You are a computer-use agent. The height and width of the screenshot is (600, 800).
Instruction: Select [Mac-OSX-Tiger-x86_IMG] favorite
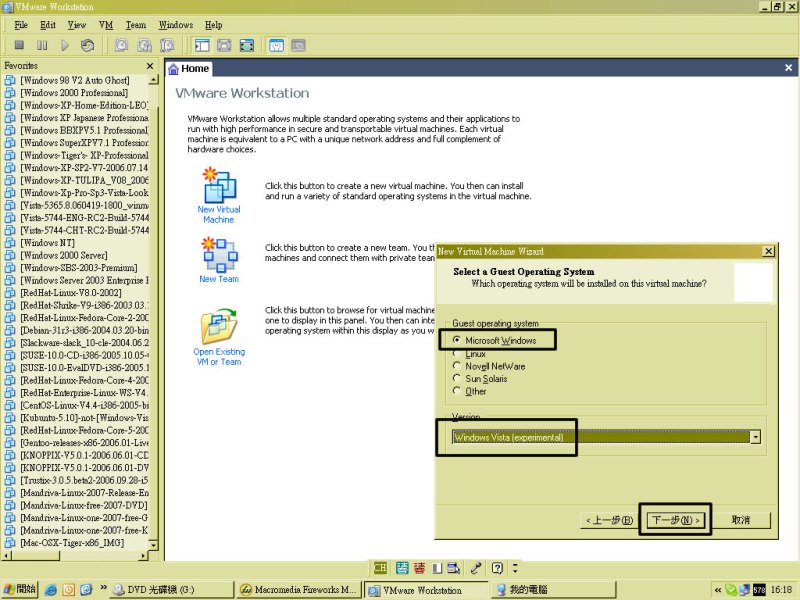(x=71, y=543)
